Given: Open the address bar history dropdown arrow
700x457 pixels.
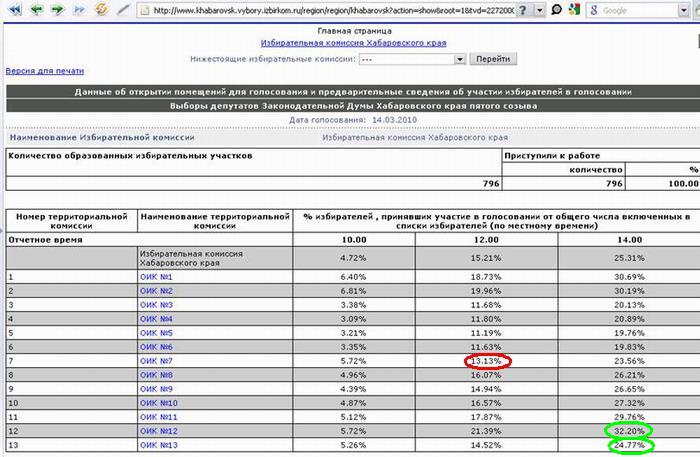Looking at the screenshot, I should coord(541,10).
